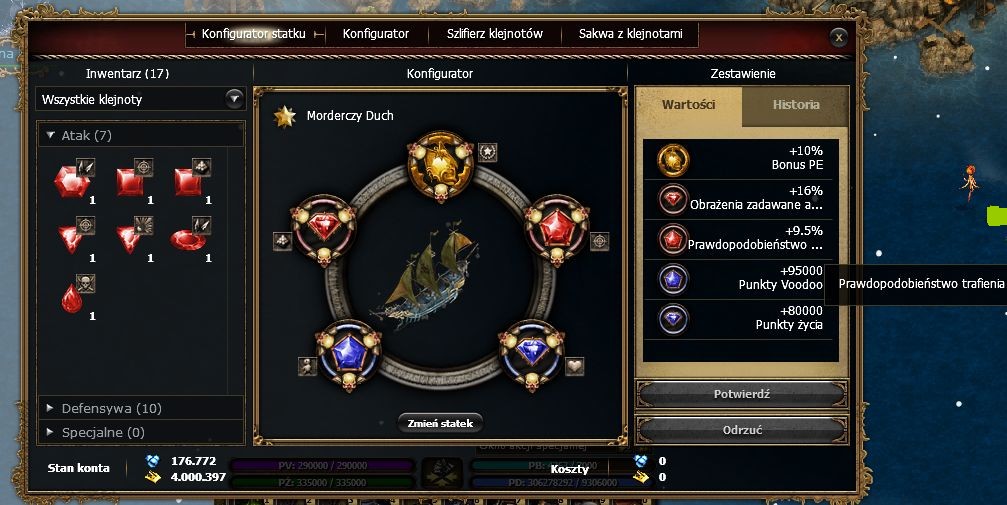Click the Potwierdź button
The image size is (1007, 505).
742,394
